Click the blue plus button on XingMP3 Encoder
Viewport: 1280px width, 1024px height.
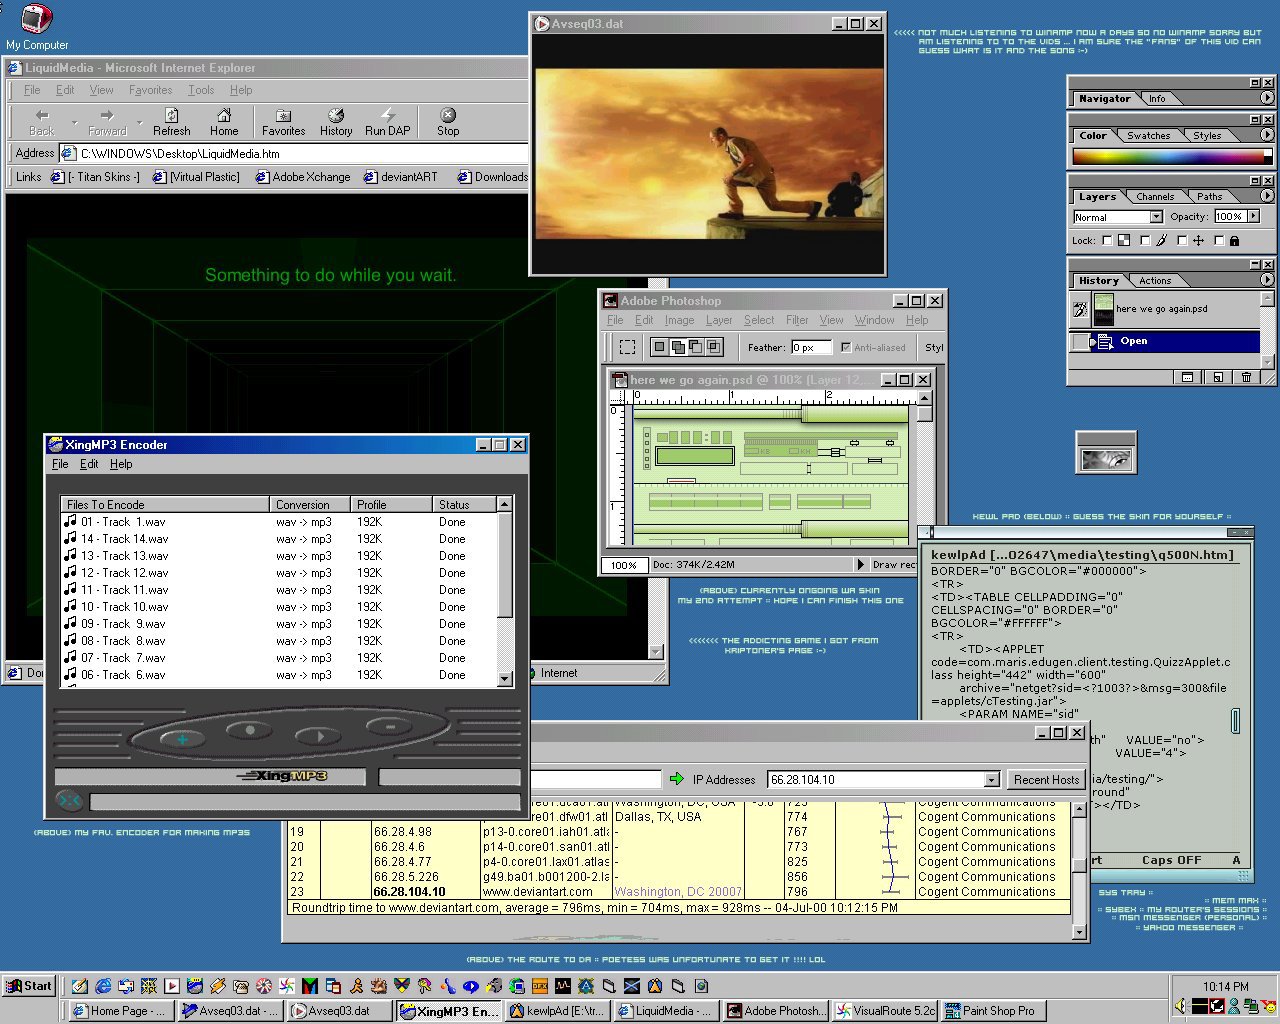point(183,739)
